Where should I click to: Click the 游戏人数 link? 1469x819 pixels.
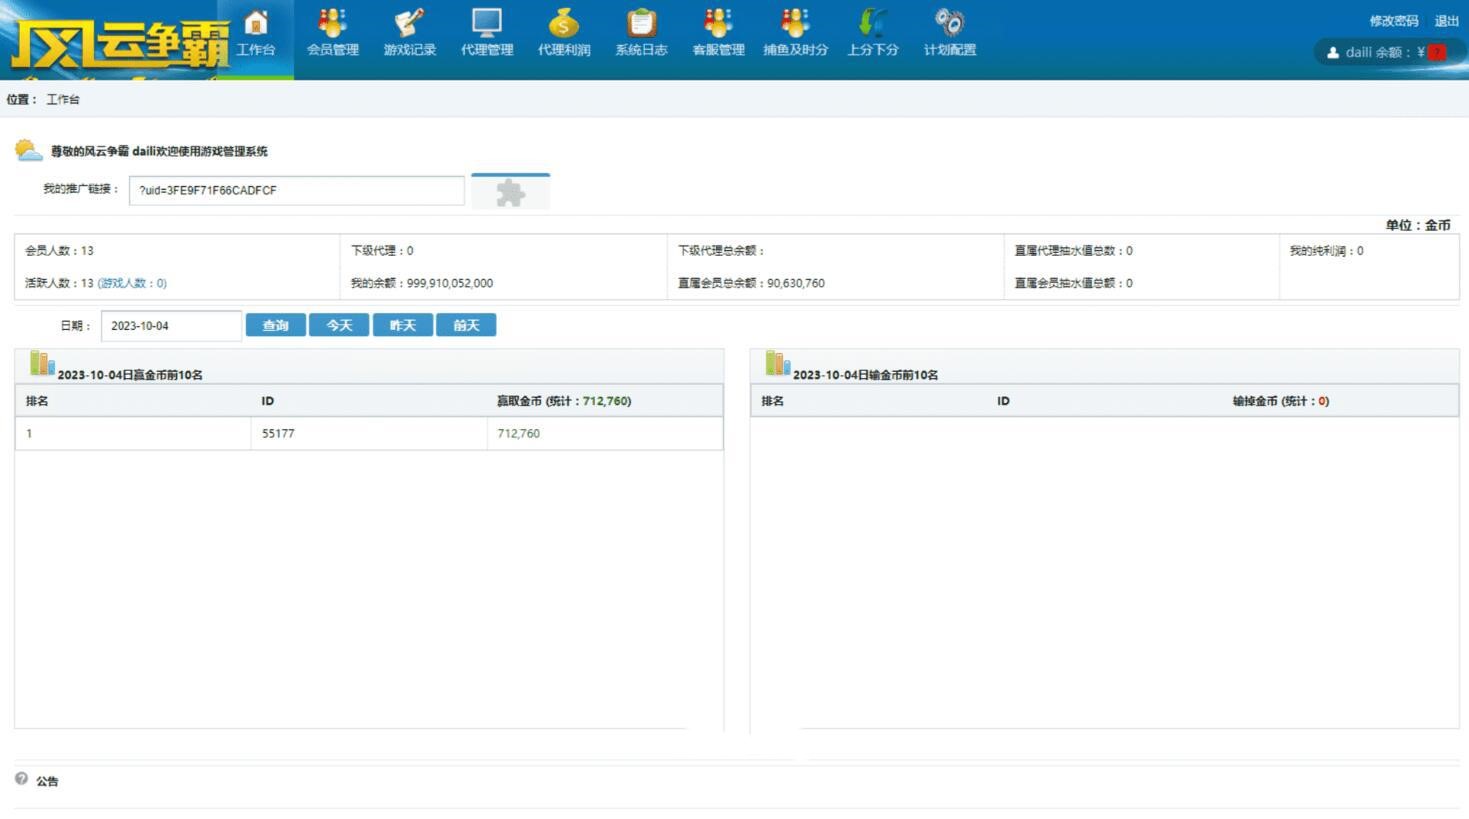[x=132, y=283]
